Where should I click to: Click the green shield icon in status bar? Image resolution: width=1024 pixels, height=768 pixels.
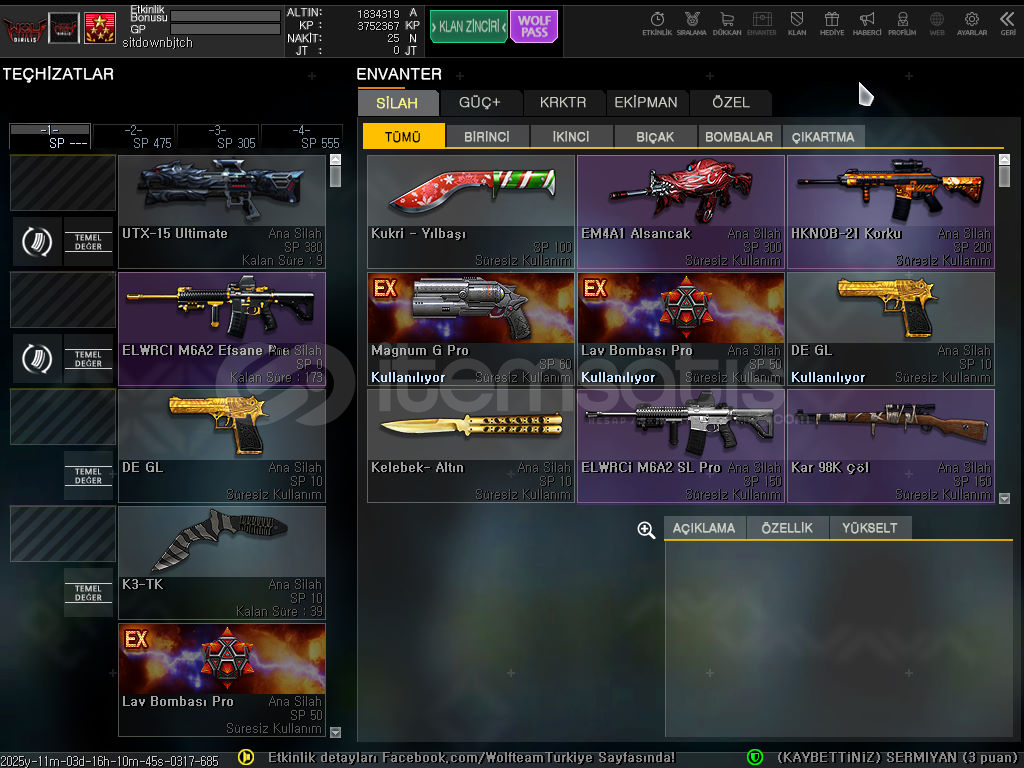pos(754,758)
